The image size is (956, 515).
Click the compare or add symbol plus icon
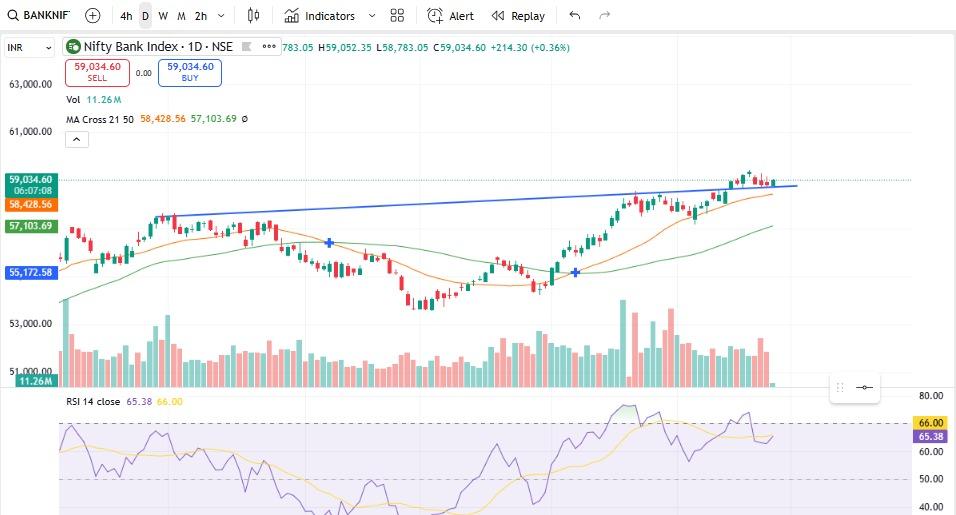(x=93, y=16)
